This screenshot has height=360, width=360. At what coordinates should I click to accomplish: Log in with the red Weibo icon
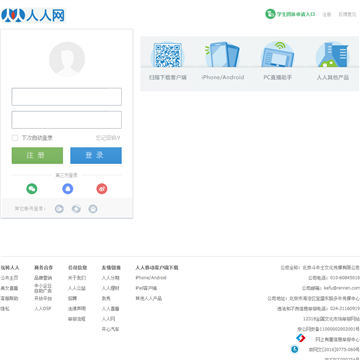(x=102, y=189)
